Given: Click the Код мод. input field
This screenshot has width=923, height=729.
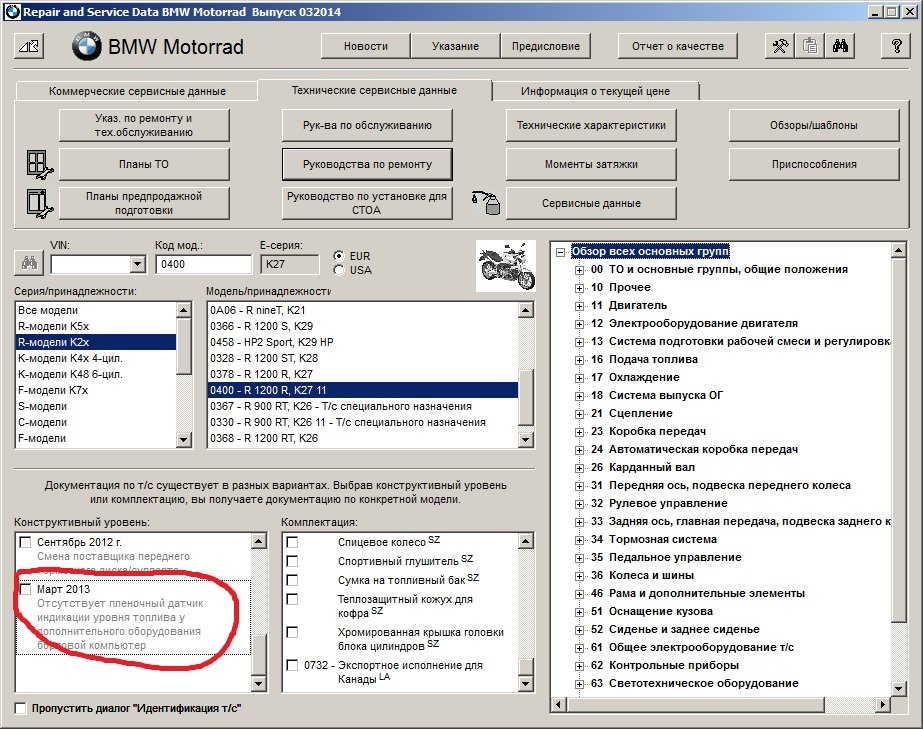Looking at the screenshot, I should pyautogui.click(x=203, y=264).
